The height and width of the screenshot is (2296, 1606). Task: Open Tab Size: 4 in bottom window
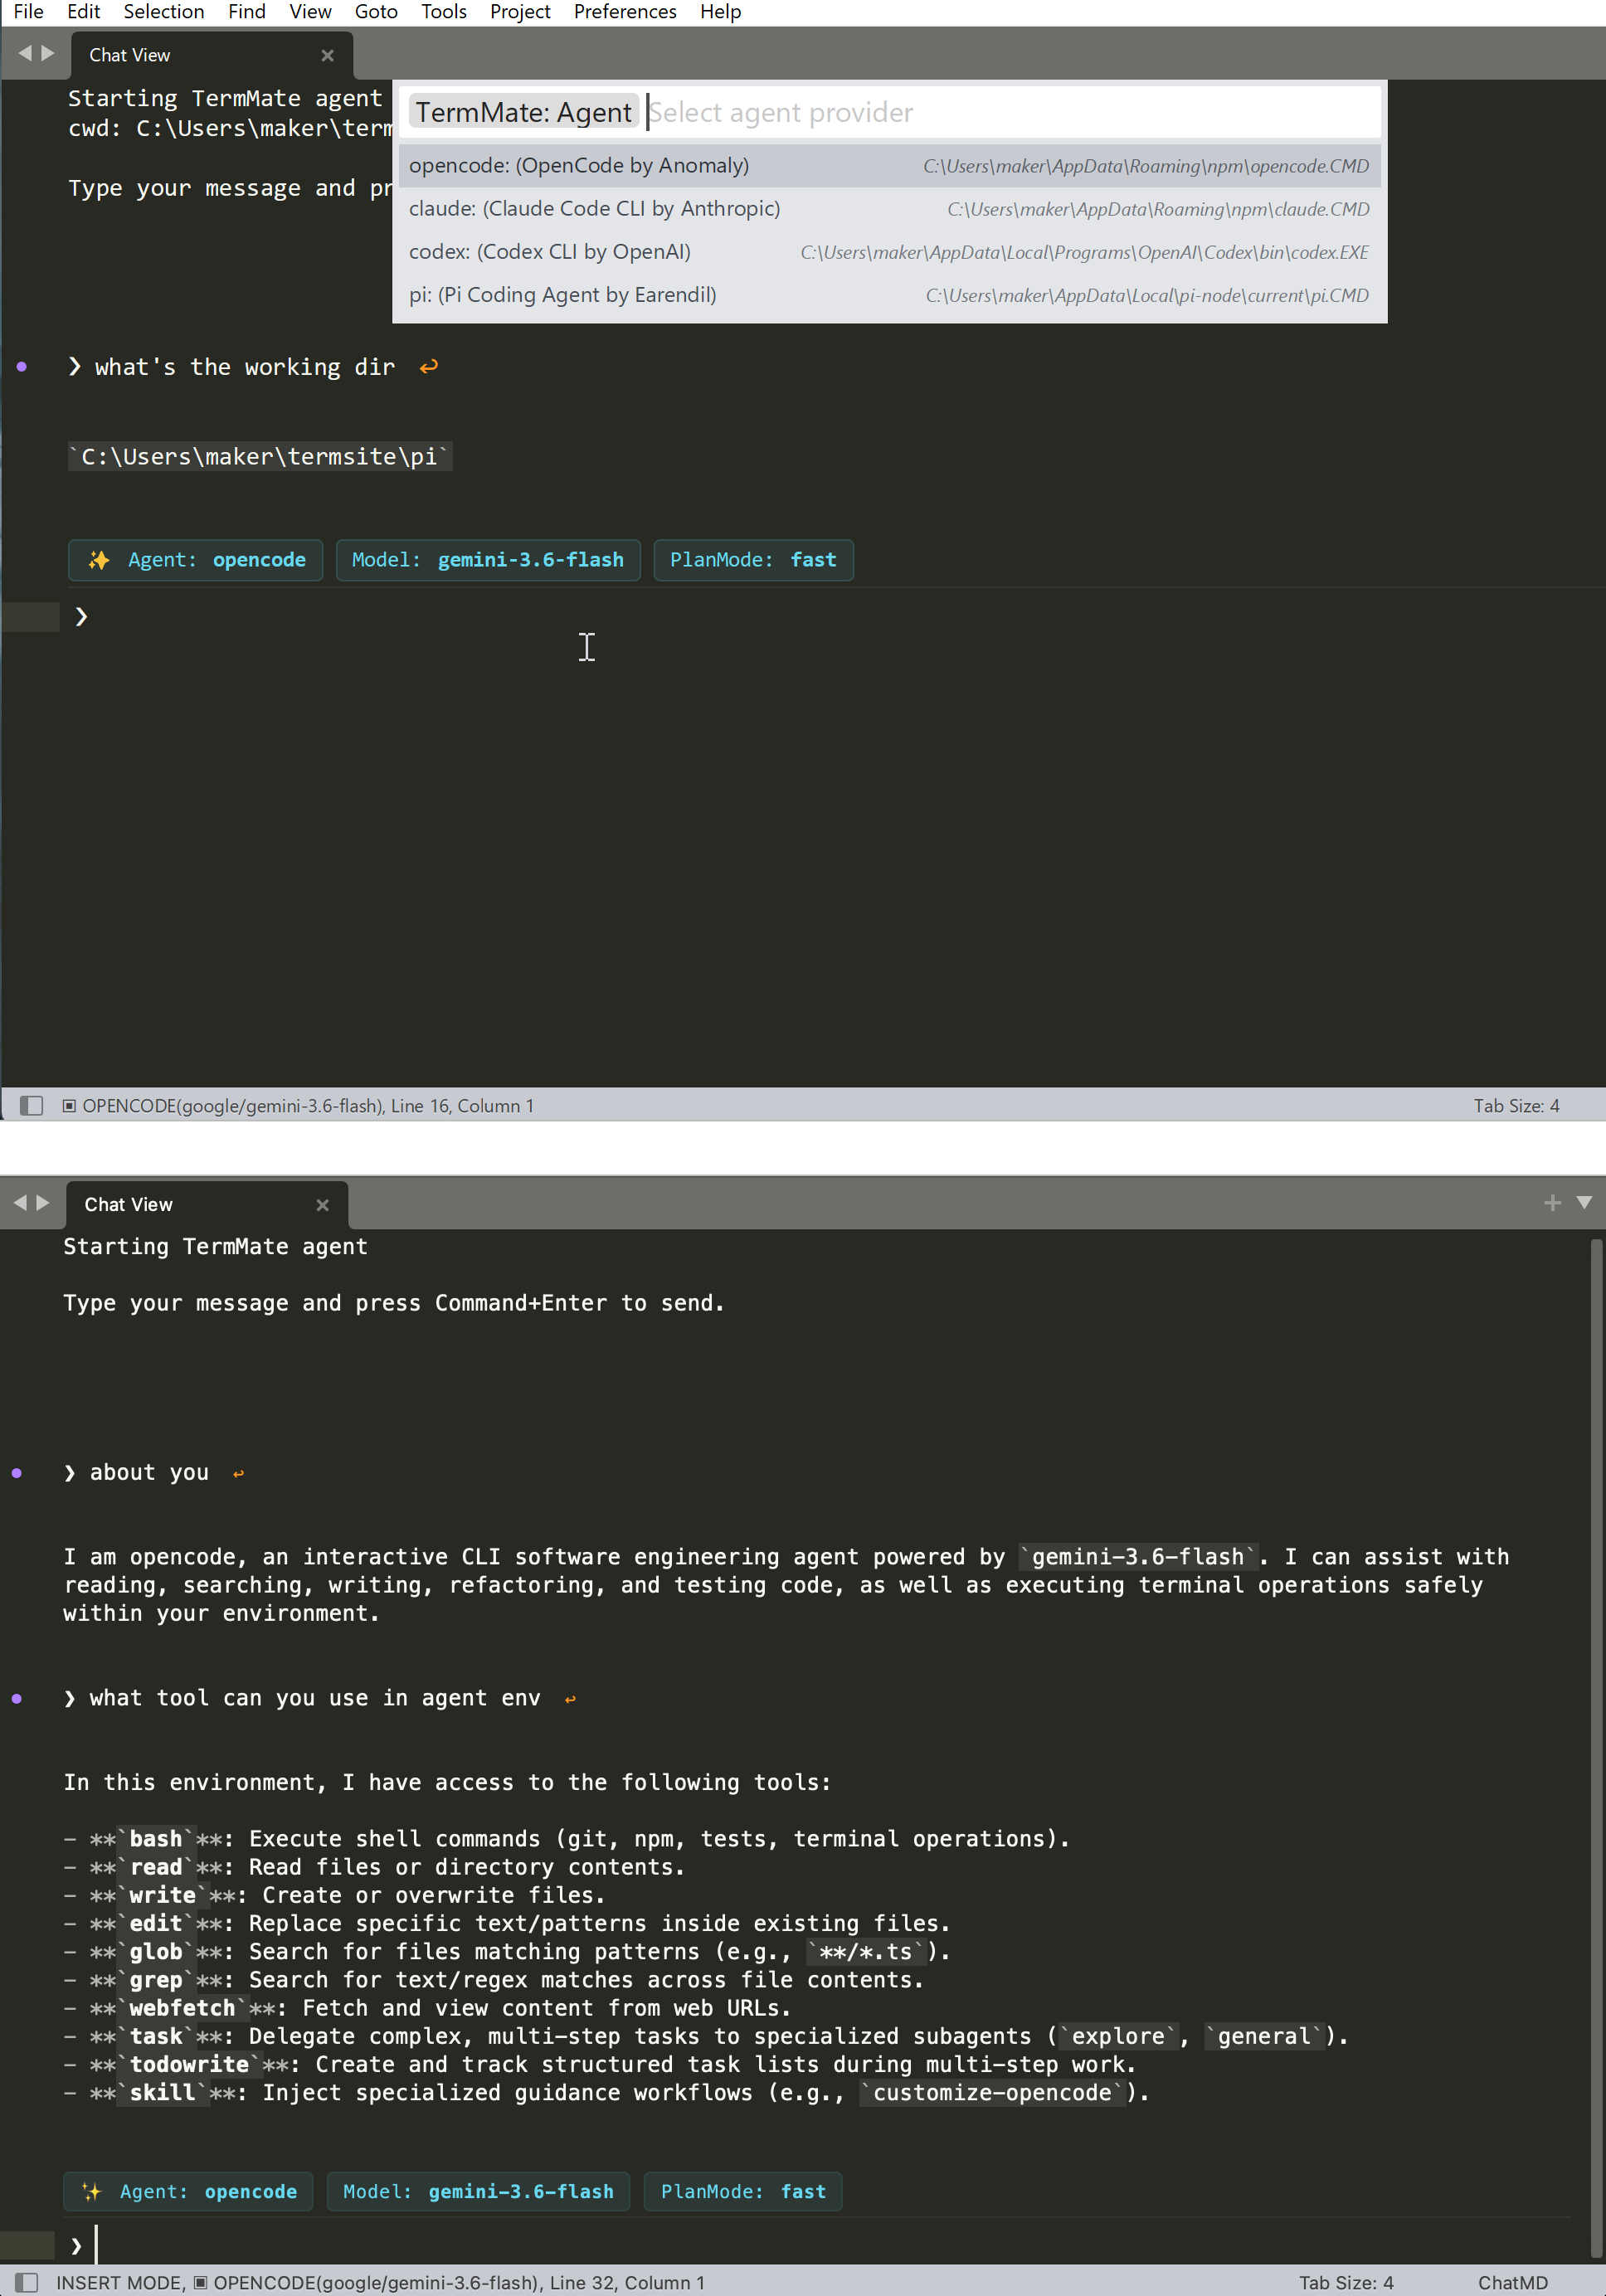click(x=1346, y=2283)
